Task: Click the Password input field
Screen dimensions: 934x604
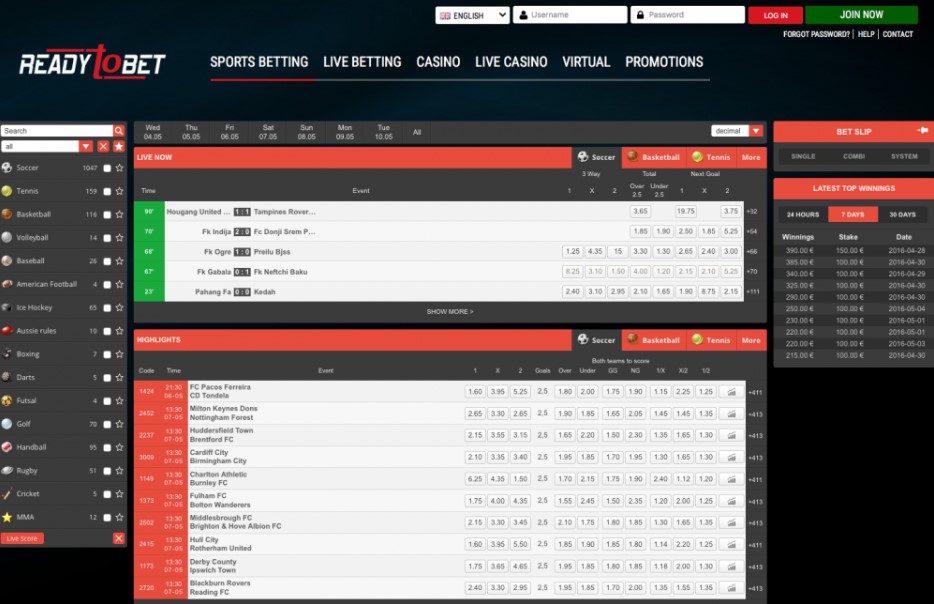Action: (x=687, y=15)
